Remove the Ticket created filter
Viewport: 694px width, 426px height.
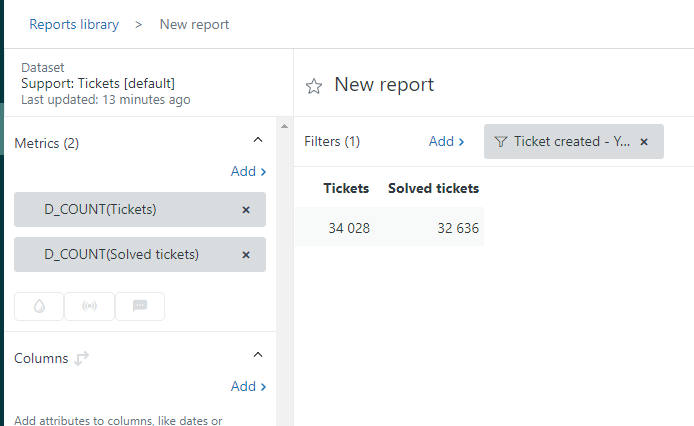click(x=644, y=142)
